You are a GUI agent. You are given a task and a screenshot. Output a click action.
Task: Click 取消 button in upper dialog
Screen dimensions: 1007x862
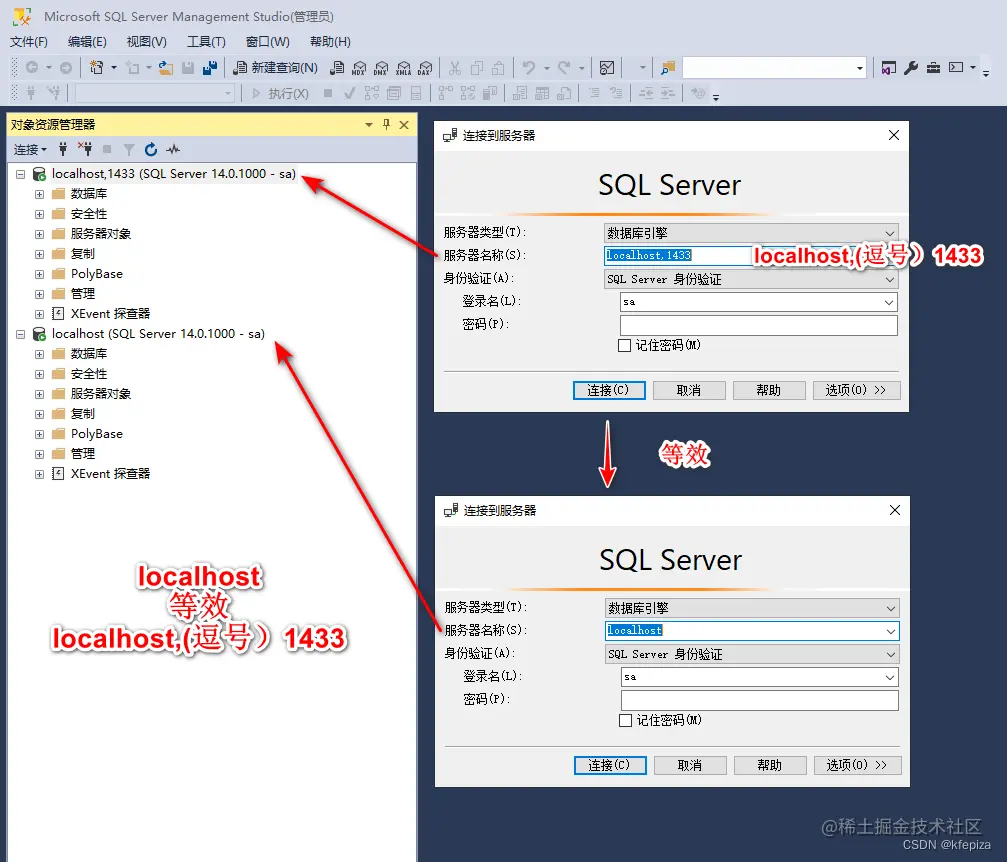click(689, 391)
